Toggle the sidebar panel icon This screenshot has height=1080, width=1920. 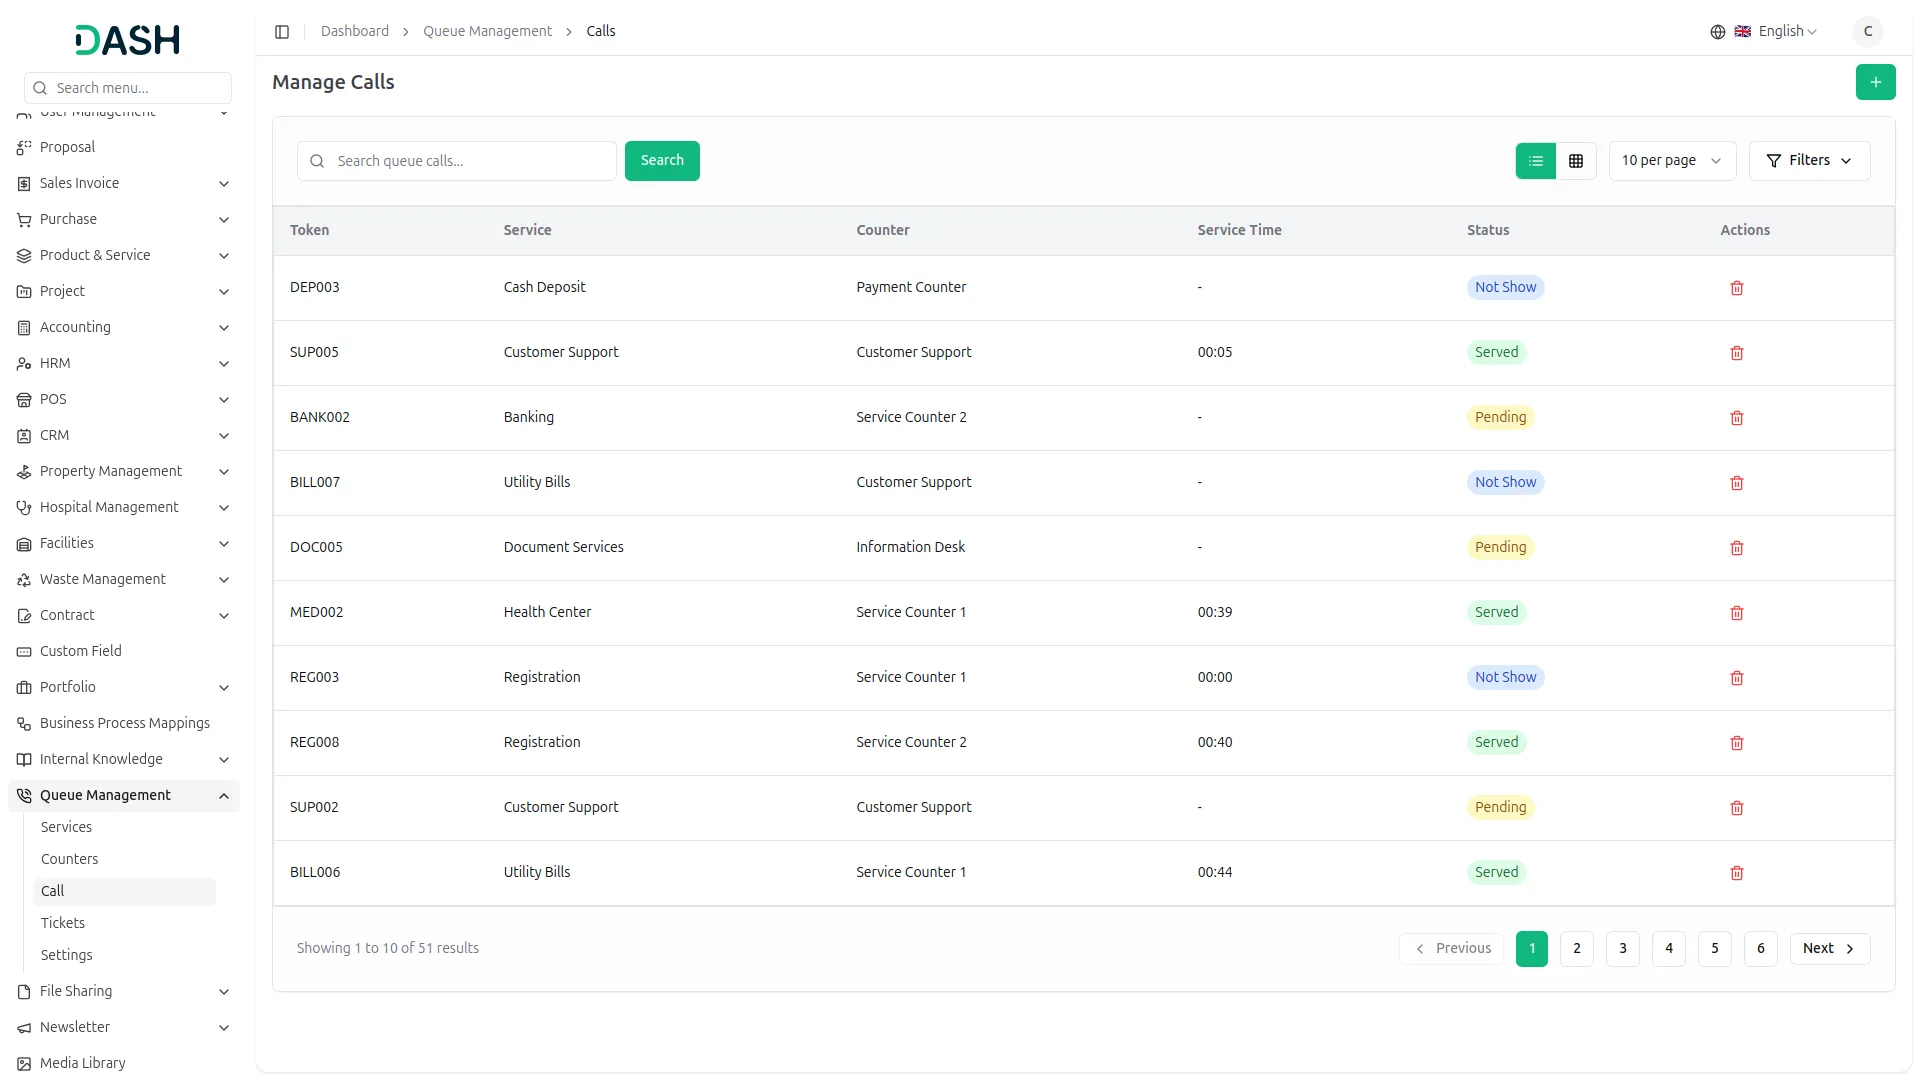[x=282, y=32]
